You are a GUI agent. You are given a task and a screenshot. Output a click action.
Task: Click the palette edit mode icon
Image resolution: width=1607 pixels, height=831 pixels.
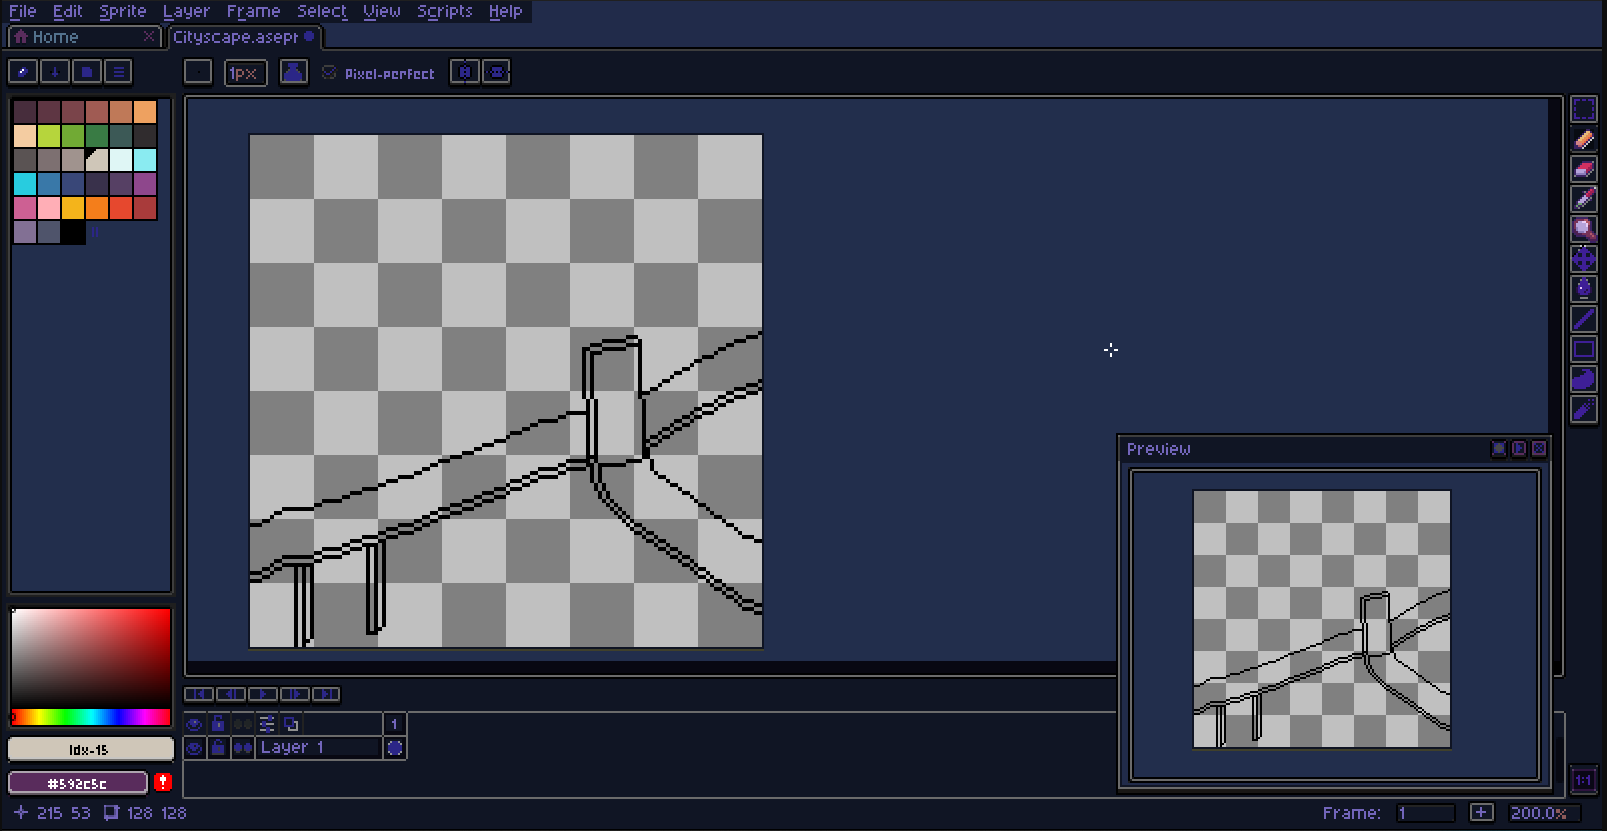[23, 72]
